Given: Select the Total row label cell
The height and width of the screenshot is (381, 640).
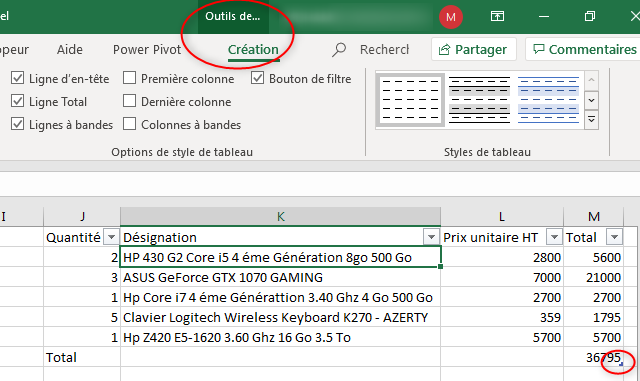Looking at the screenshot, I should tap(82, 357).
